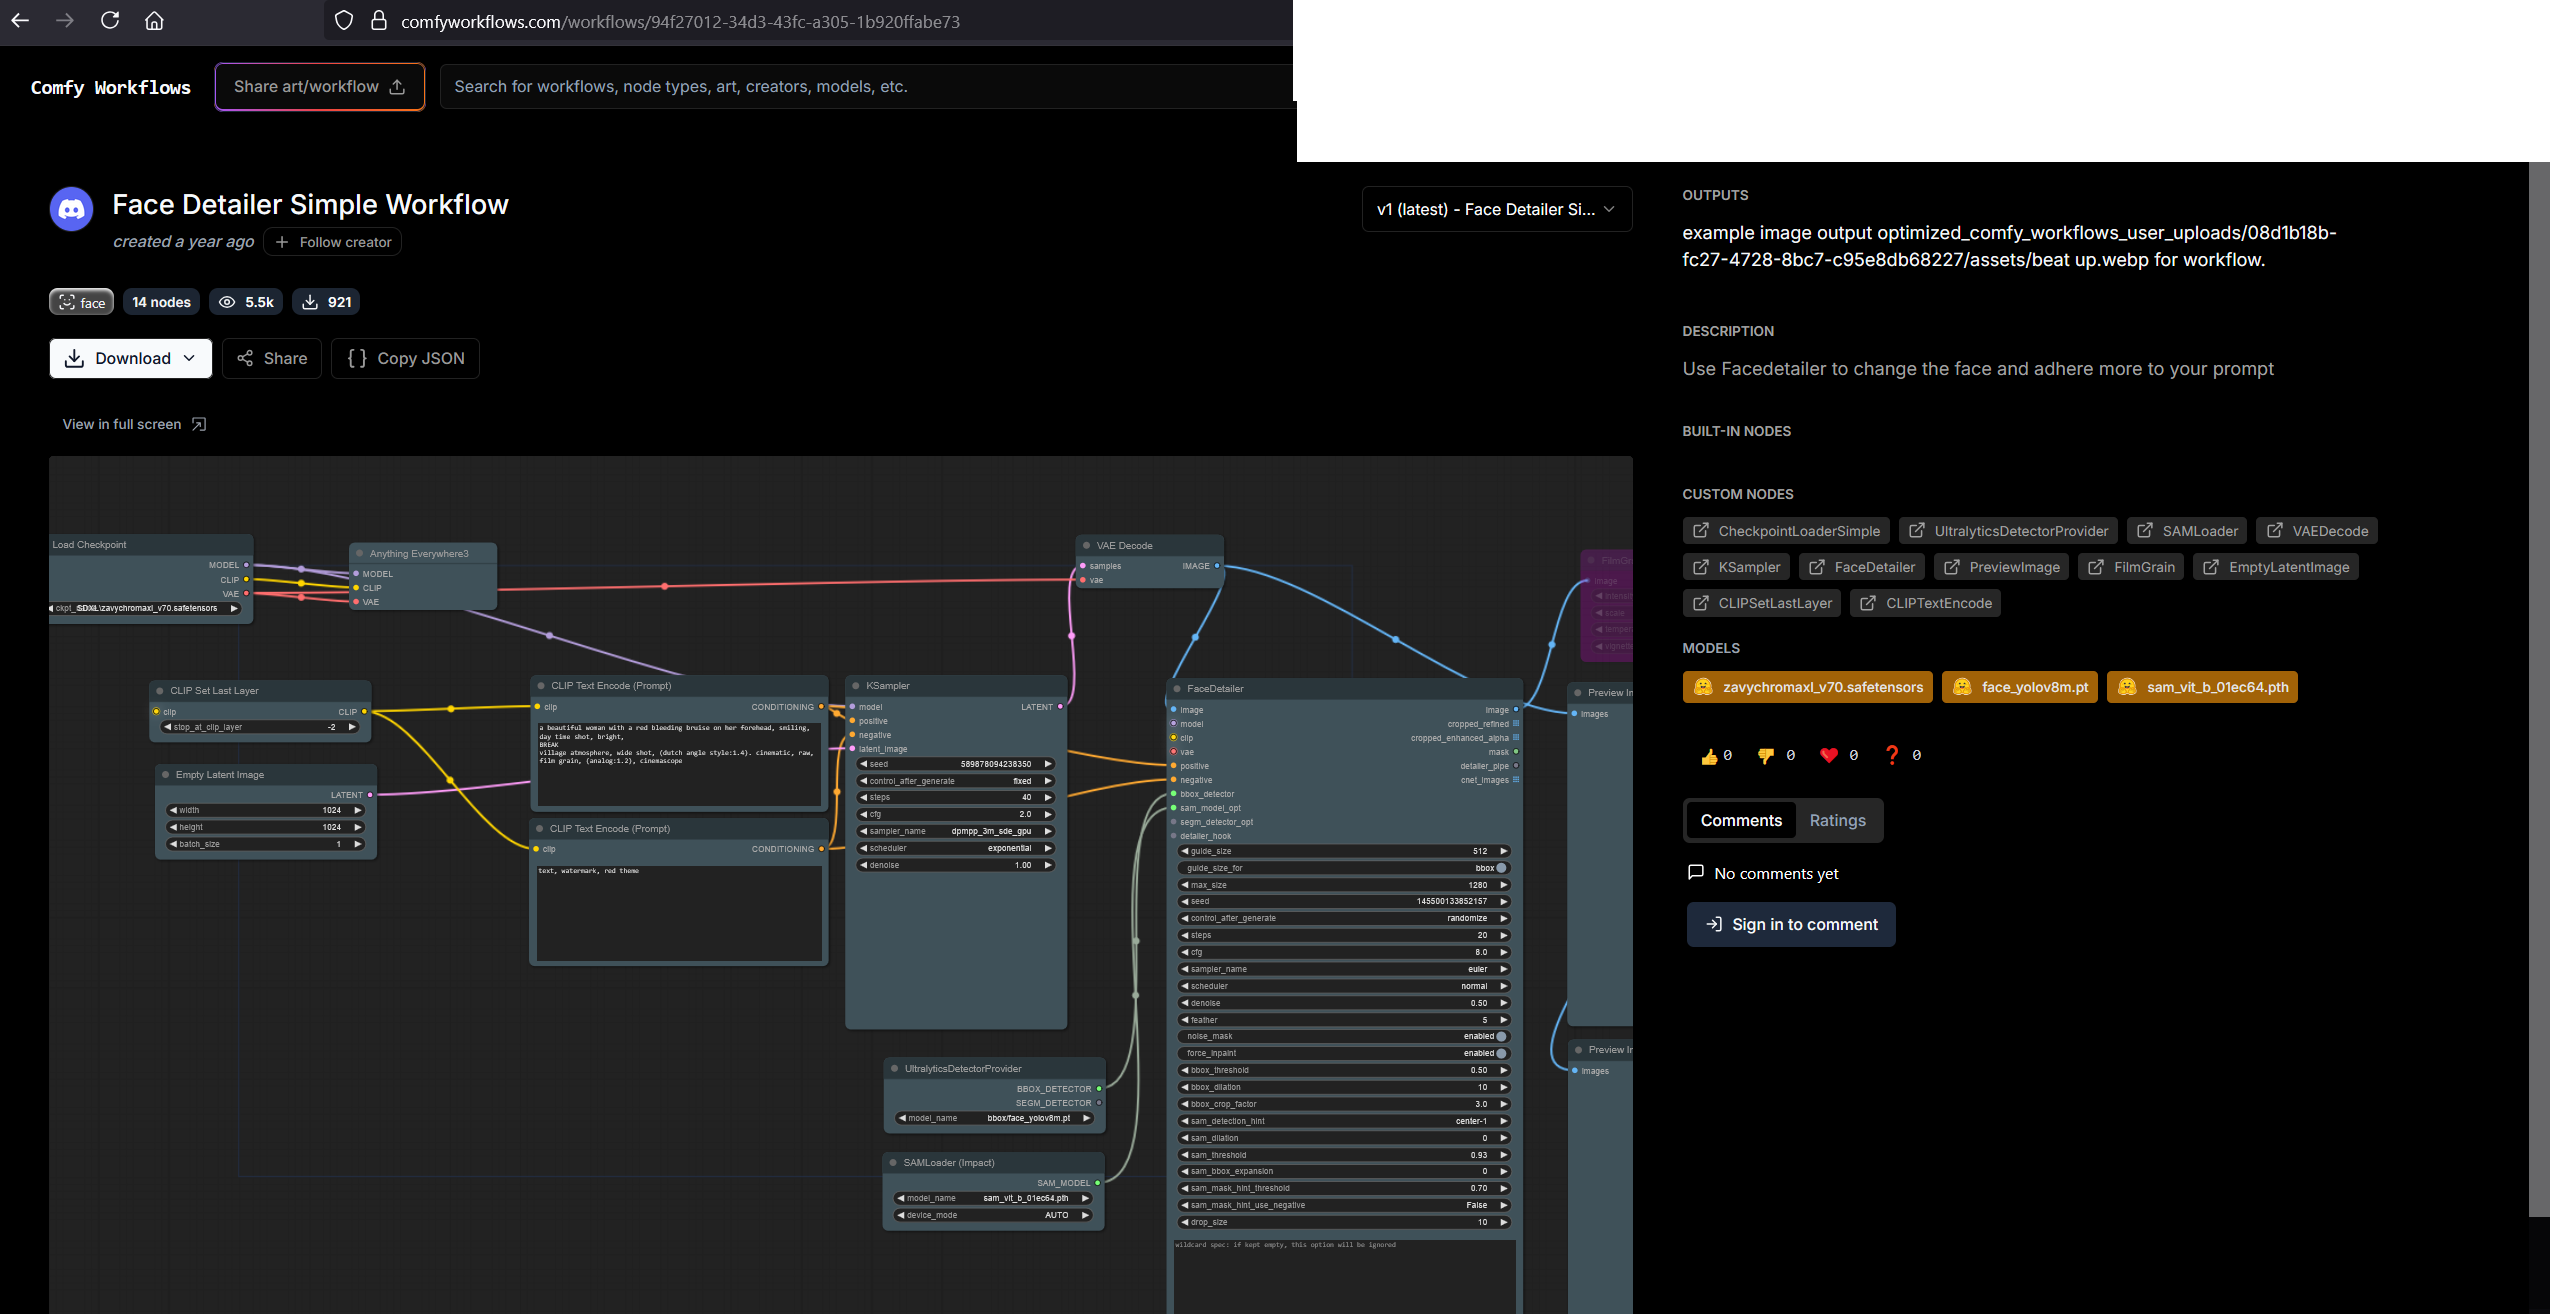This screenshot has width=2560, height=1314.
Task: Click Follow creator button
Action: (333, 242)
